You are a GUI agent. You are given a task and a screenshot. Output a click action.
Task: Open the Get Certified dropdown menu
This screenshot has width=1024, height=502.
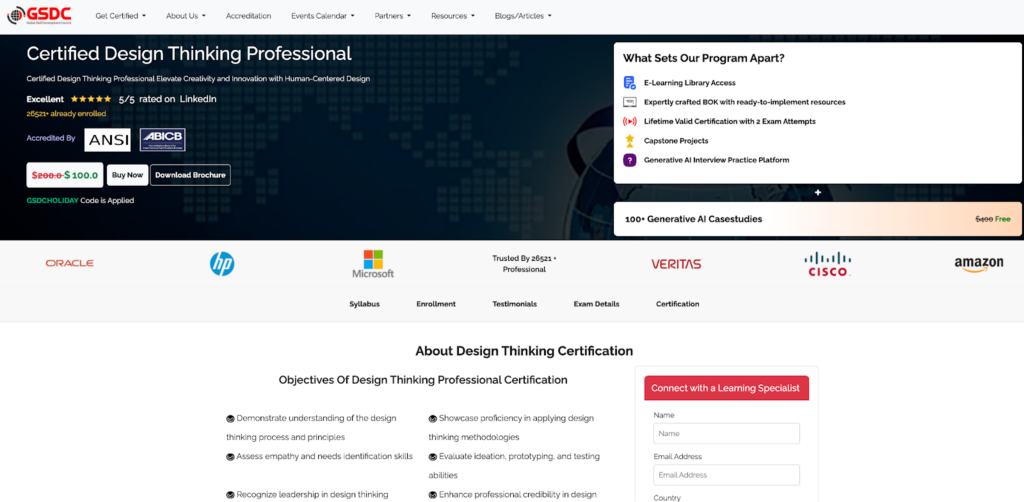tap(121, 16)
